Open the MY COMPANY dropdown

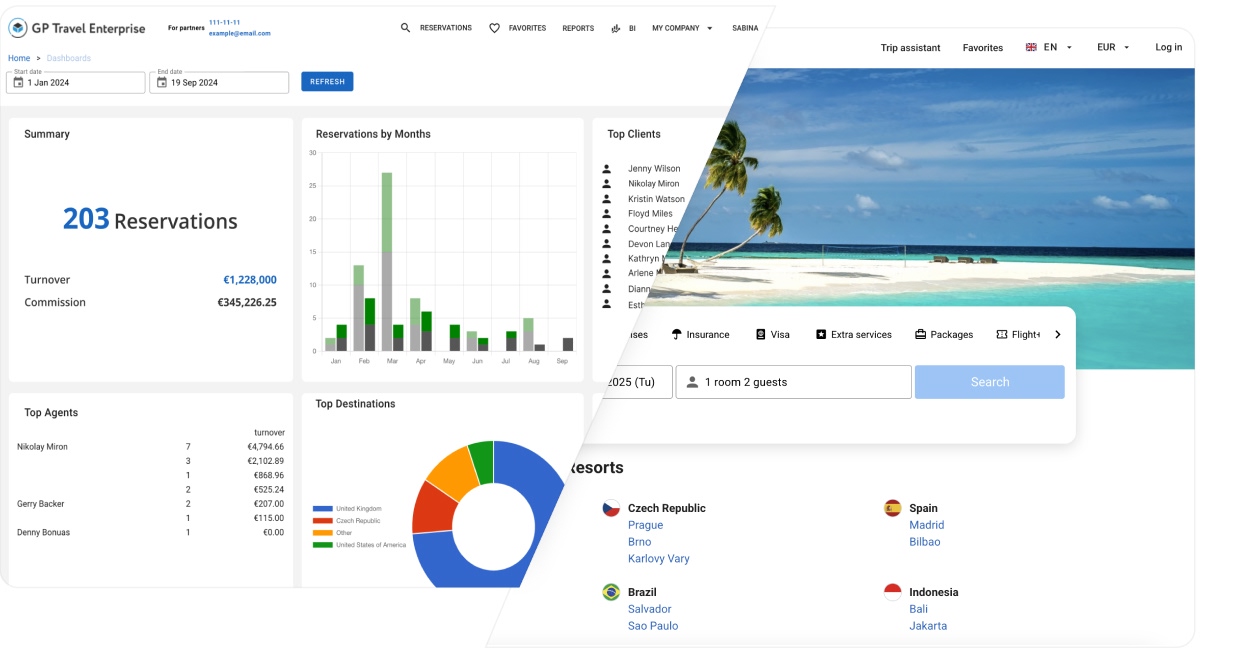(x=675, y=28)
